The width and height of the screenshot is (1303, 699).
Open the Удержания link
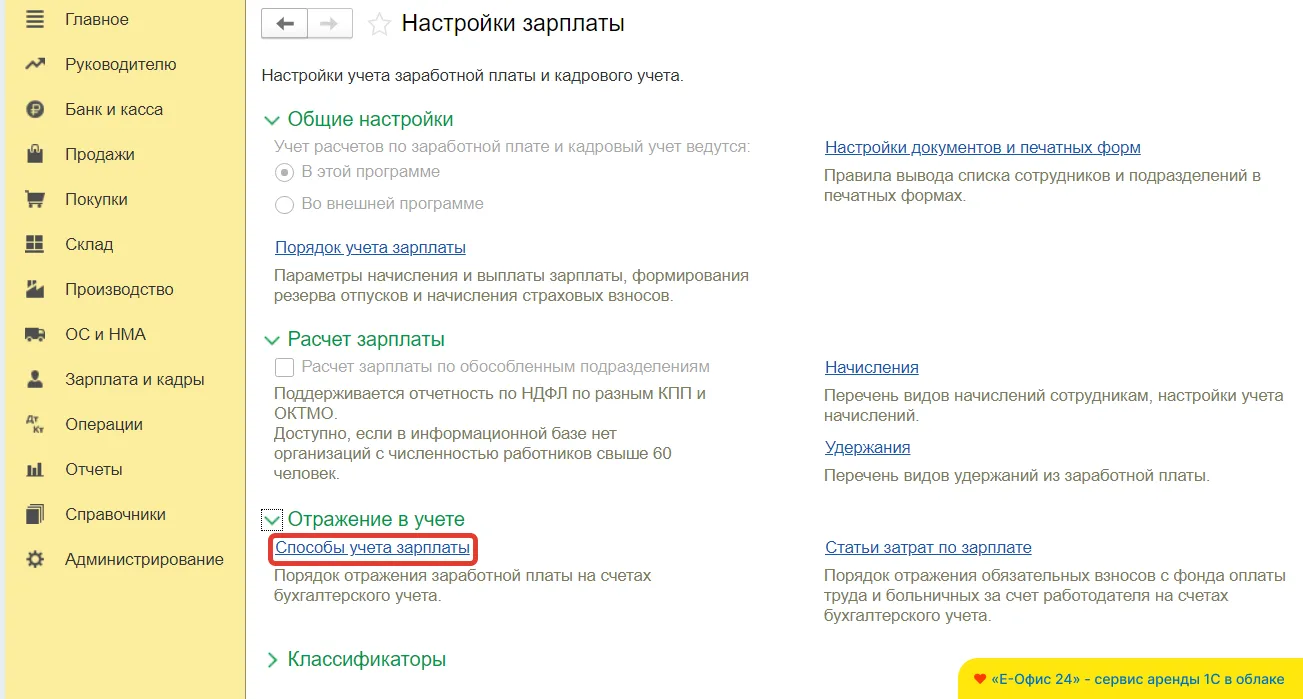click(x=868, y=447)
